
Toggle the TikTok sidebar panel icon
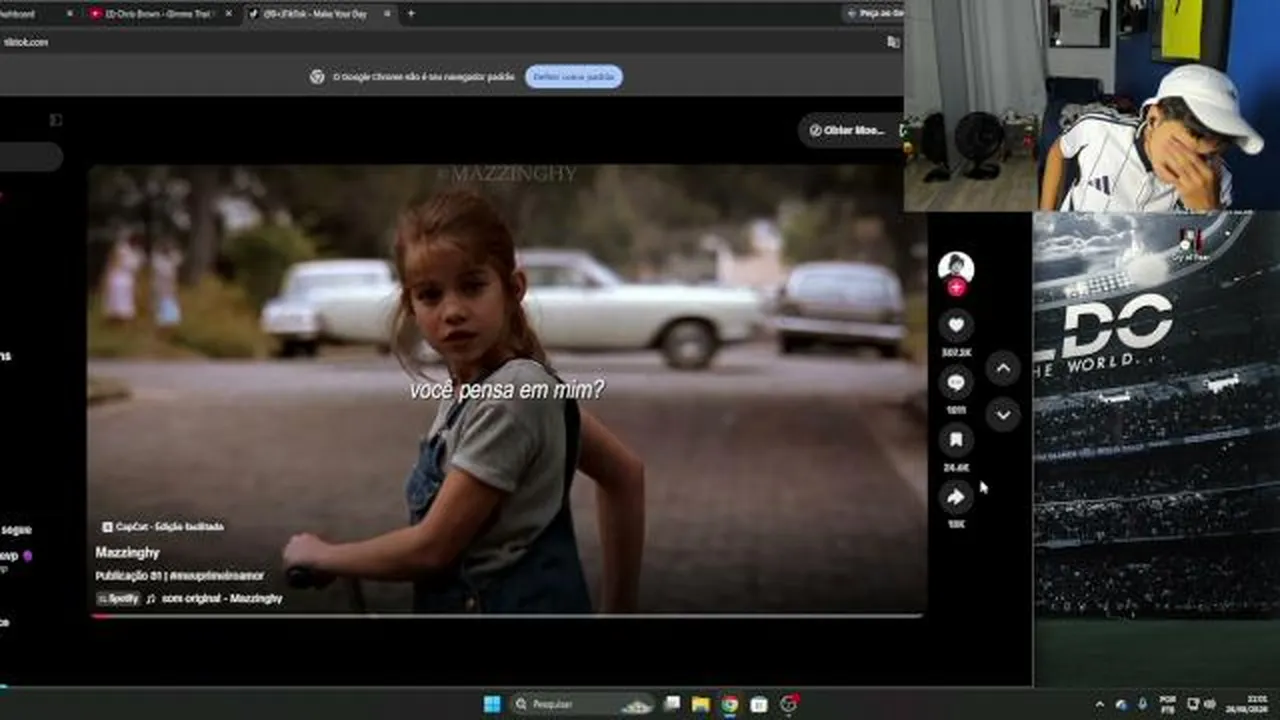[x=56, y=120]
